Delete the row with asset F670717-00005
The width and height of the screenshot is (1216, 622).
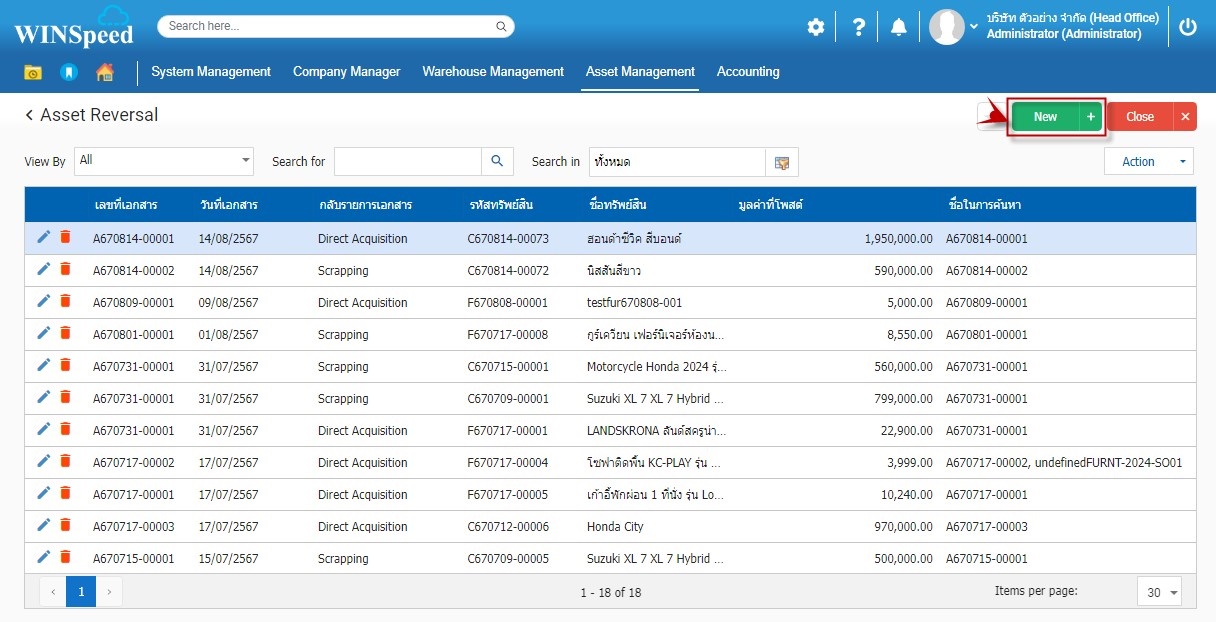click(x=65, y=493)
